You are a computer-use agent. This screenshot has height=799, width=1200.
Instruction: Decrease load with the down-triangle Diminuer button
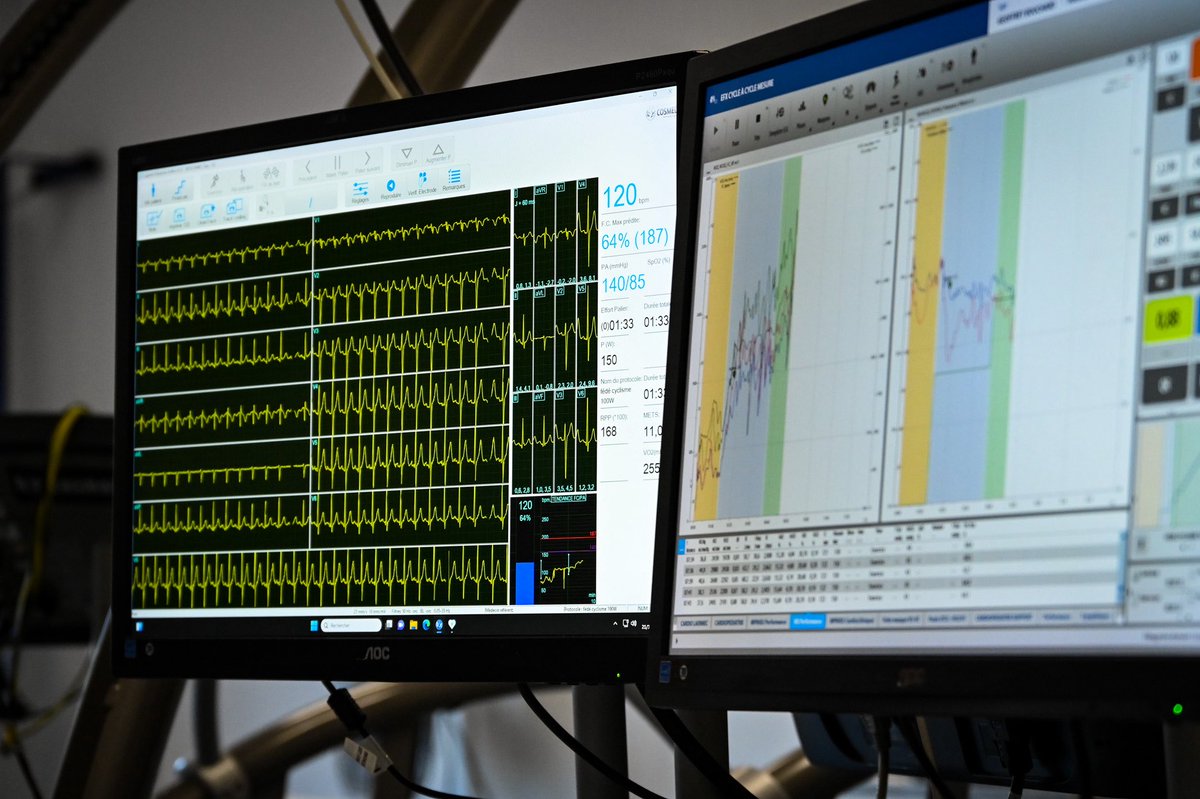[x=407, y=155]
